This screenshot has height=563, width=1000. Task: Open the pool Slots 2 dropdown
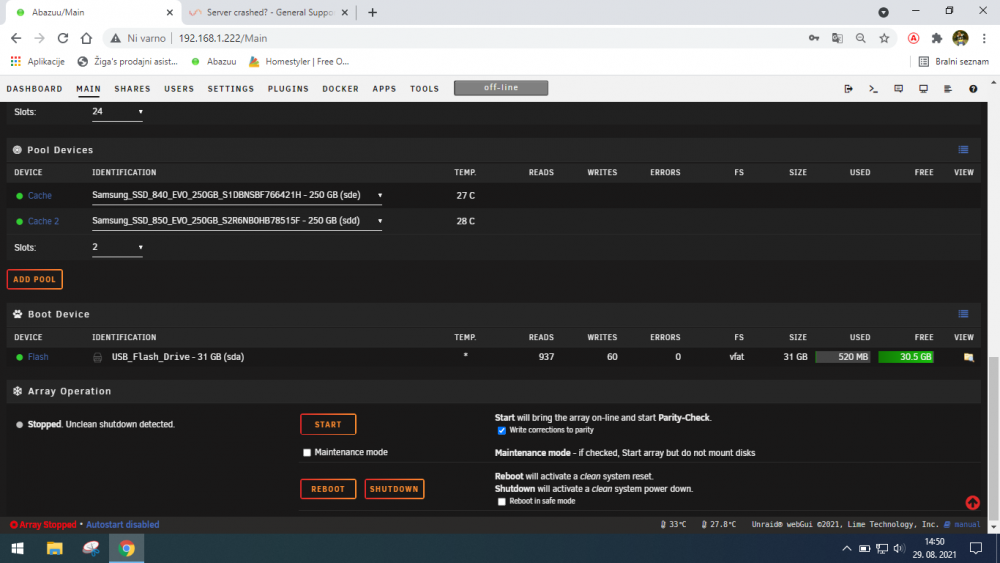tap(117, 247)
